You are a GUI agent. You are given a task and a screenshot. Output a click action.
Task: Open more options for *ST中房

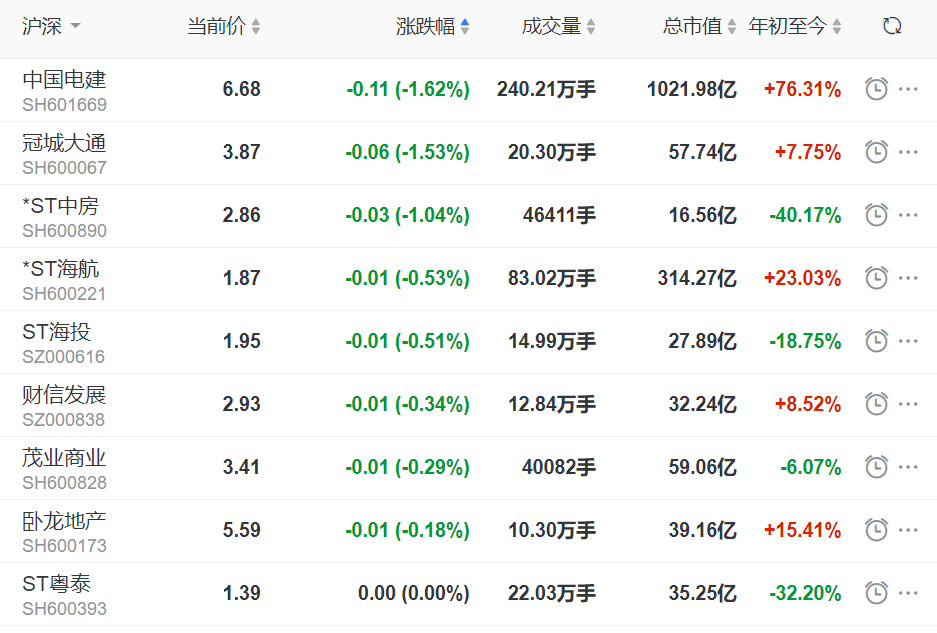(908, 215)
